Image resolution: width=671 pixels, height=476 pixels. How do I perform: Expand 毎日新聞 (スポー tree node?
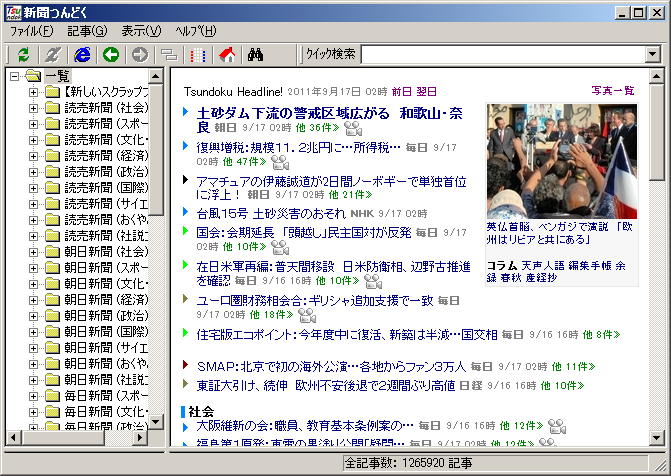tap(33, 396)
